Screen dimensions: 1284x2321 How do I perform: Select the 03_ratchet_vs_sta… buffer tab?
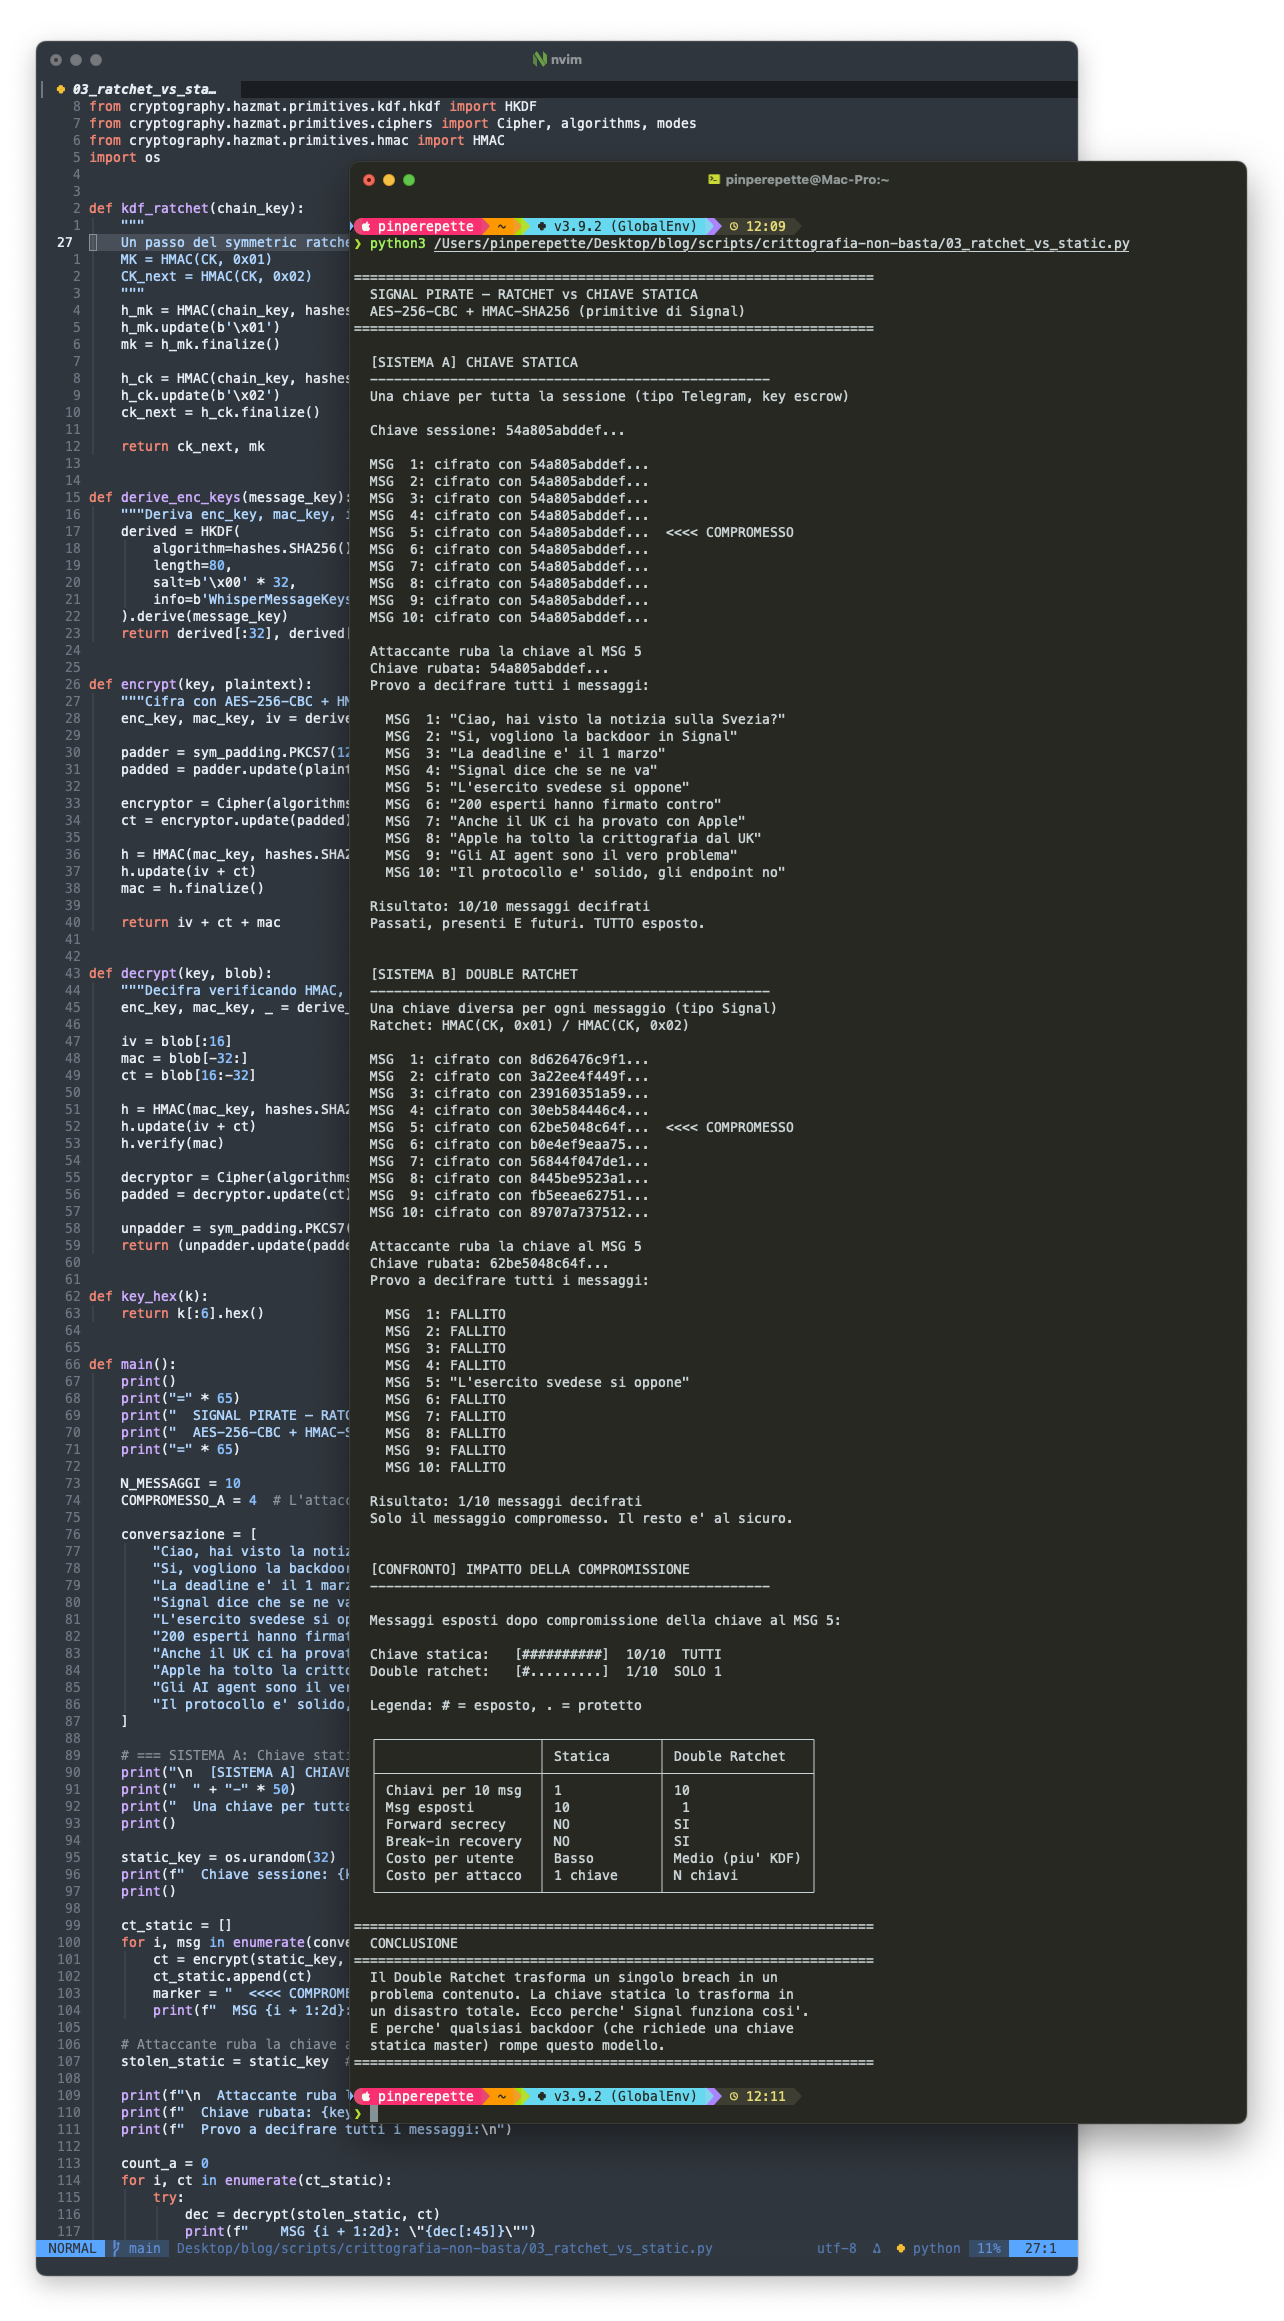[143, 89]
